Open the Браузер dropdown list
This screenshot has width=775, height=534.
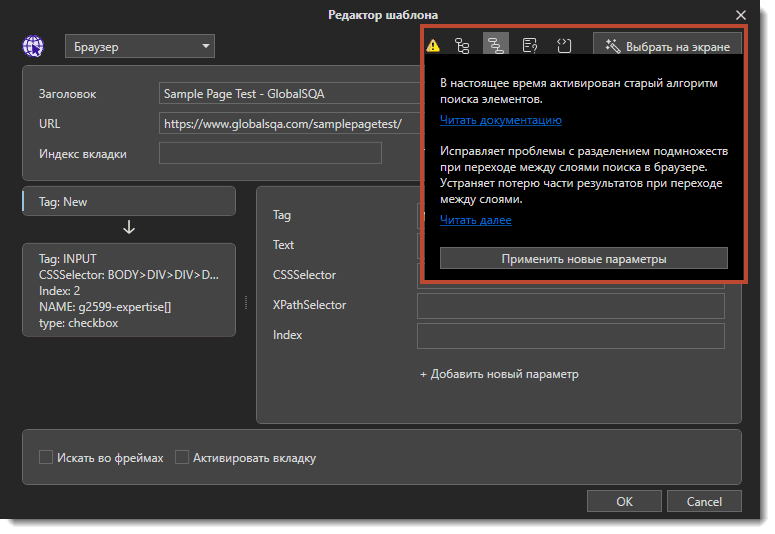(x=140, y=46)
